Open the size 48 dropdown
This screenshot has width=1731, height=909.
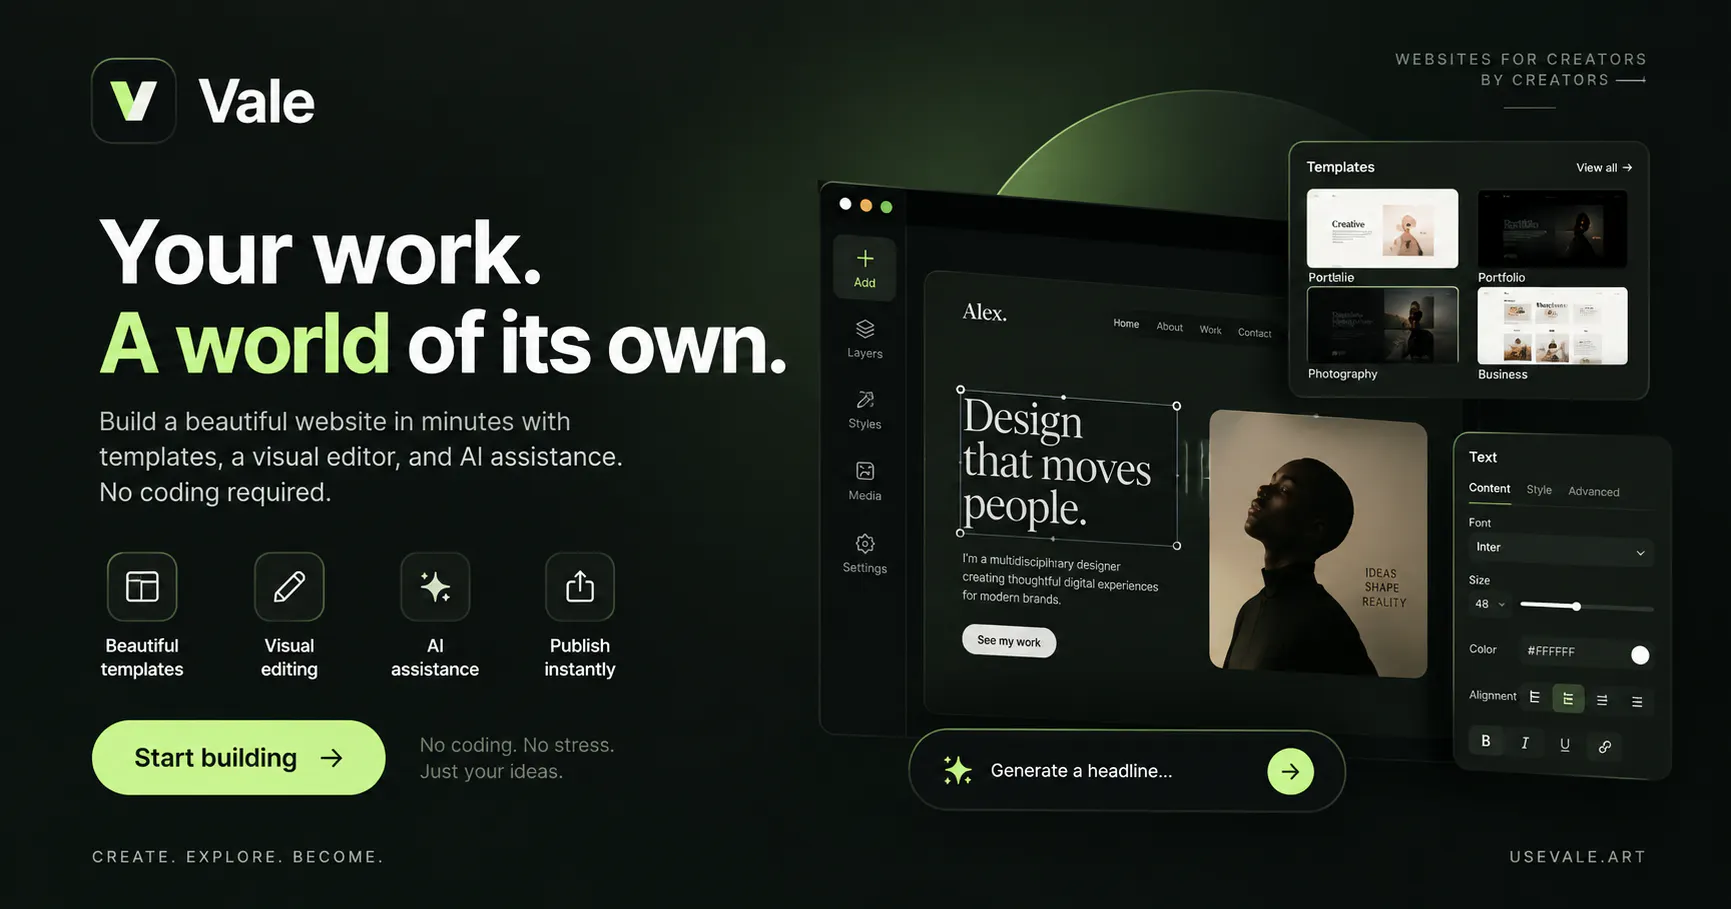coord(1490,604)
